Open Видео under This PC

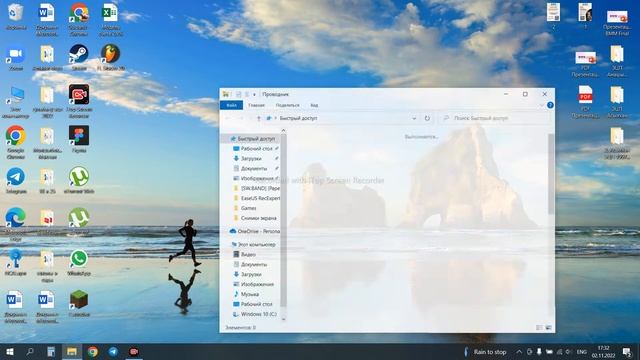[x=248, y=254]
